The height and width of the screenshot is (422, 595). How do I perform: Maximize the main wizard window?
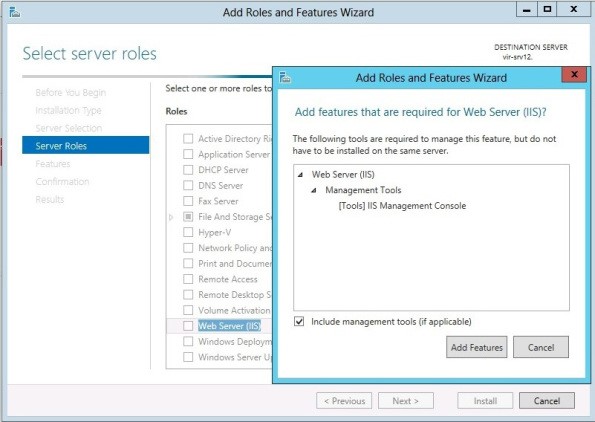[x=547, y=9]
